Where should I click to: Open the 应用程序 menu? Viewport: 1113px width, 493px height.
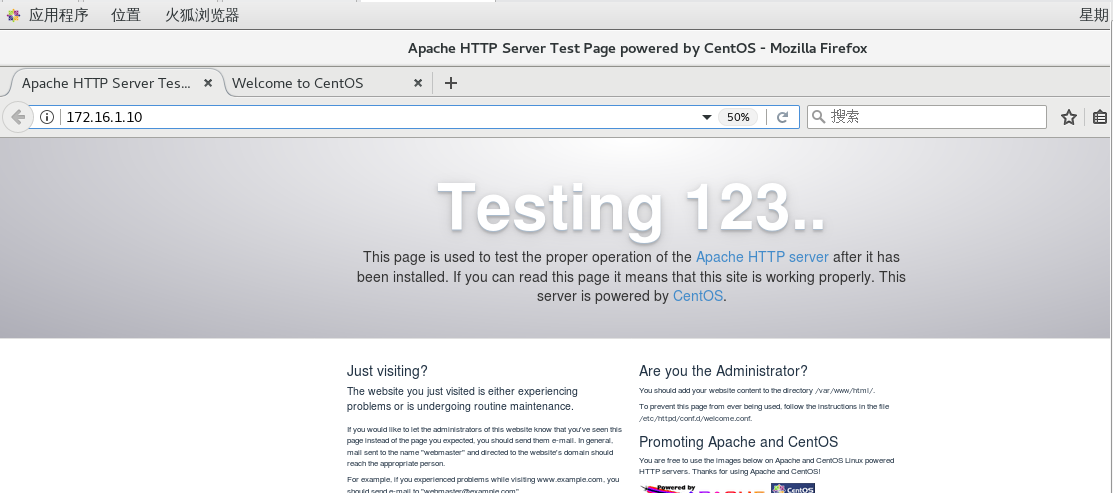coord(58,15)
